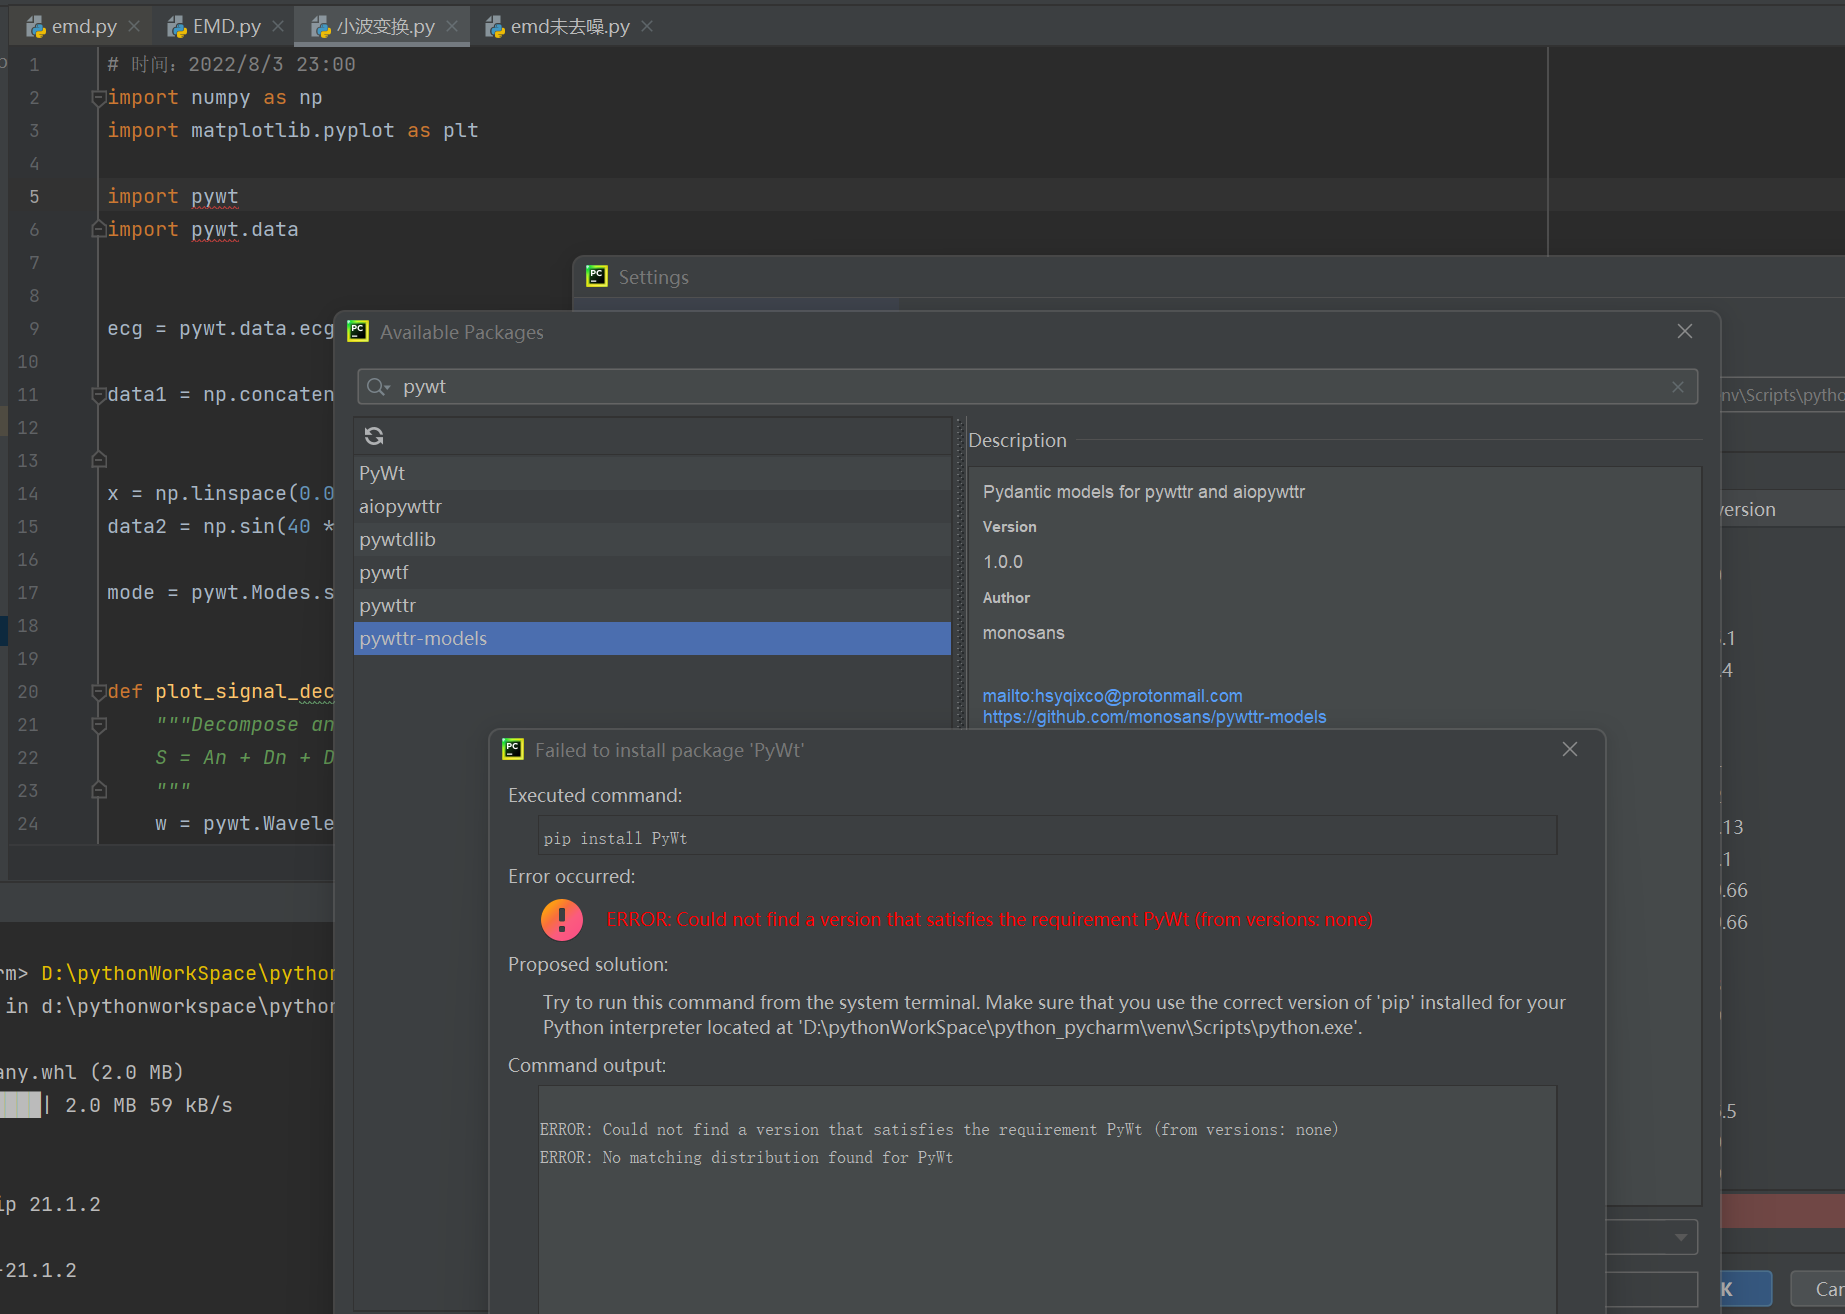Open the emd未去噪.py editor tab
The image size is (1845, 1314).
(570, 27)
